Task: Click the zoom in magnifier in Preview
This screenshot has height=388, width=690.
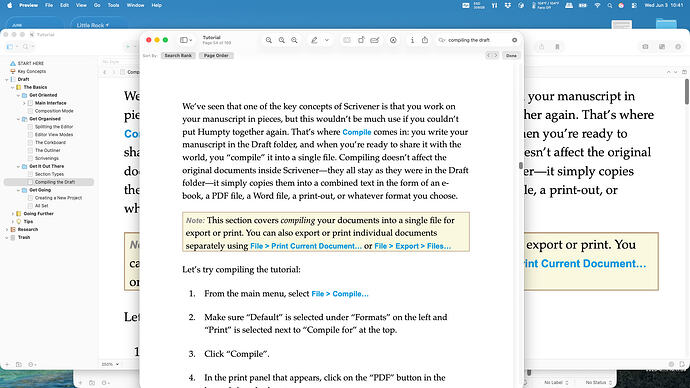Action: pyautogui.click(x=294, y=40)
